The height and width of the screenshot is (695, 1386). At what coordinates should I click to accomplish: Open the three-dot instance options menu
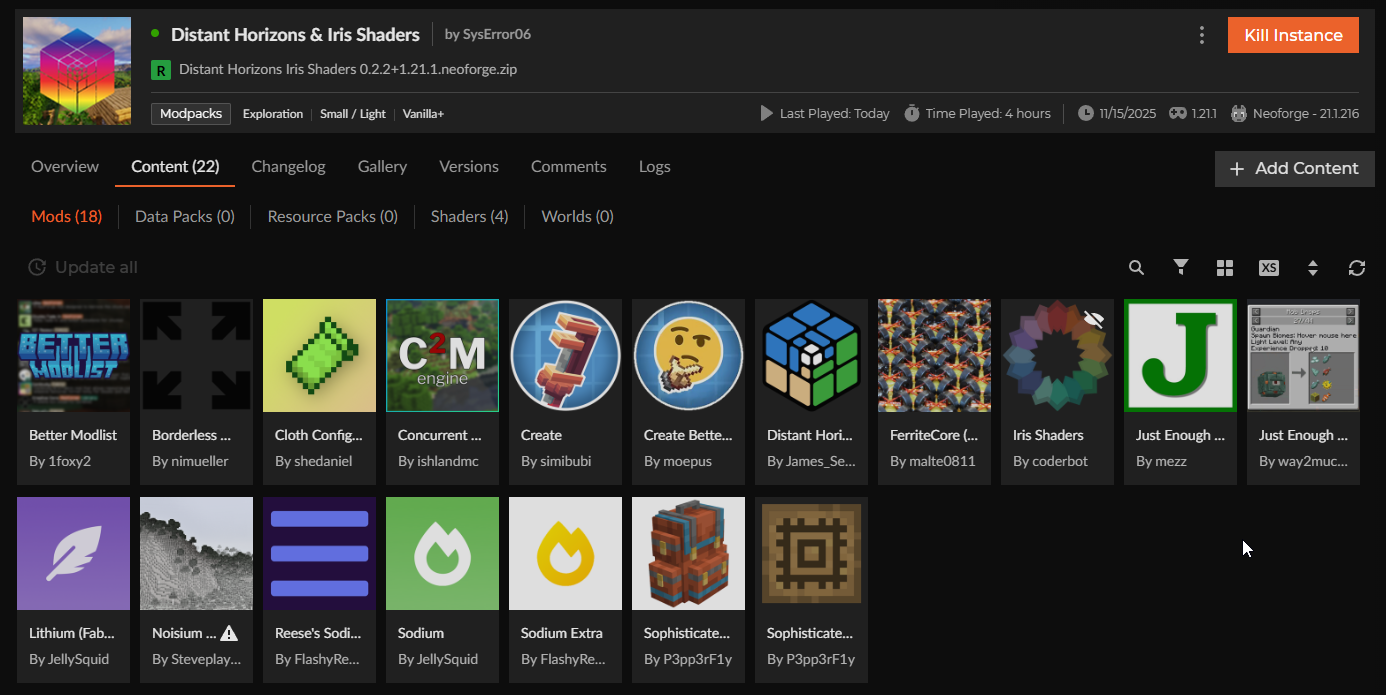pyautogui.click(x=1202, y=35)
